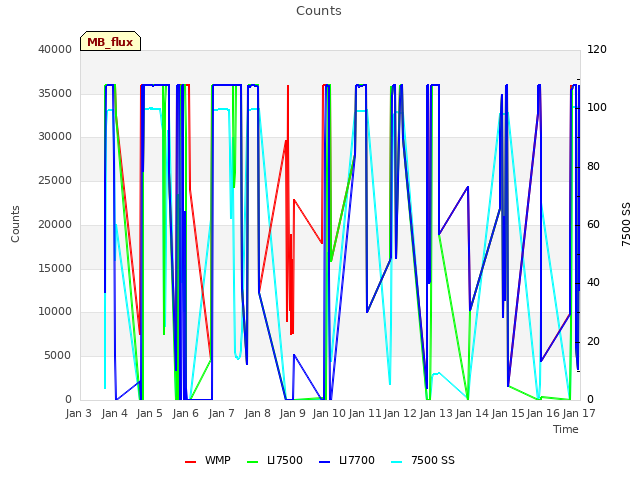Click the 'Jan 13' x-axis tick label
The height and width of the screenshot is (480, 640).
click(x=436, y=413)
